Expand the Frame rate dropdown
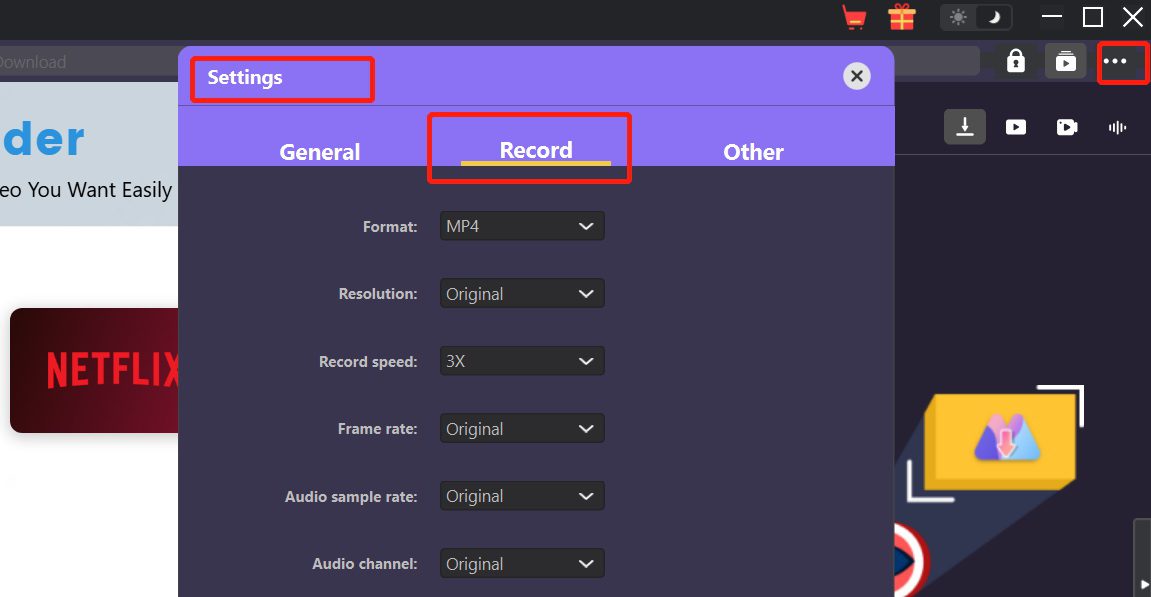This screenshot has height=597, width=1151. (522, 429)
